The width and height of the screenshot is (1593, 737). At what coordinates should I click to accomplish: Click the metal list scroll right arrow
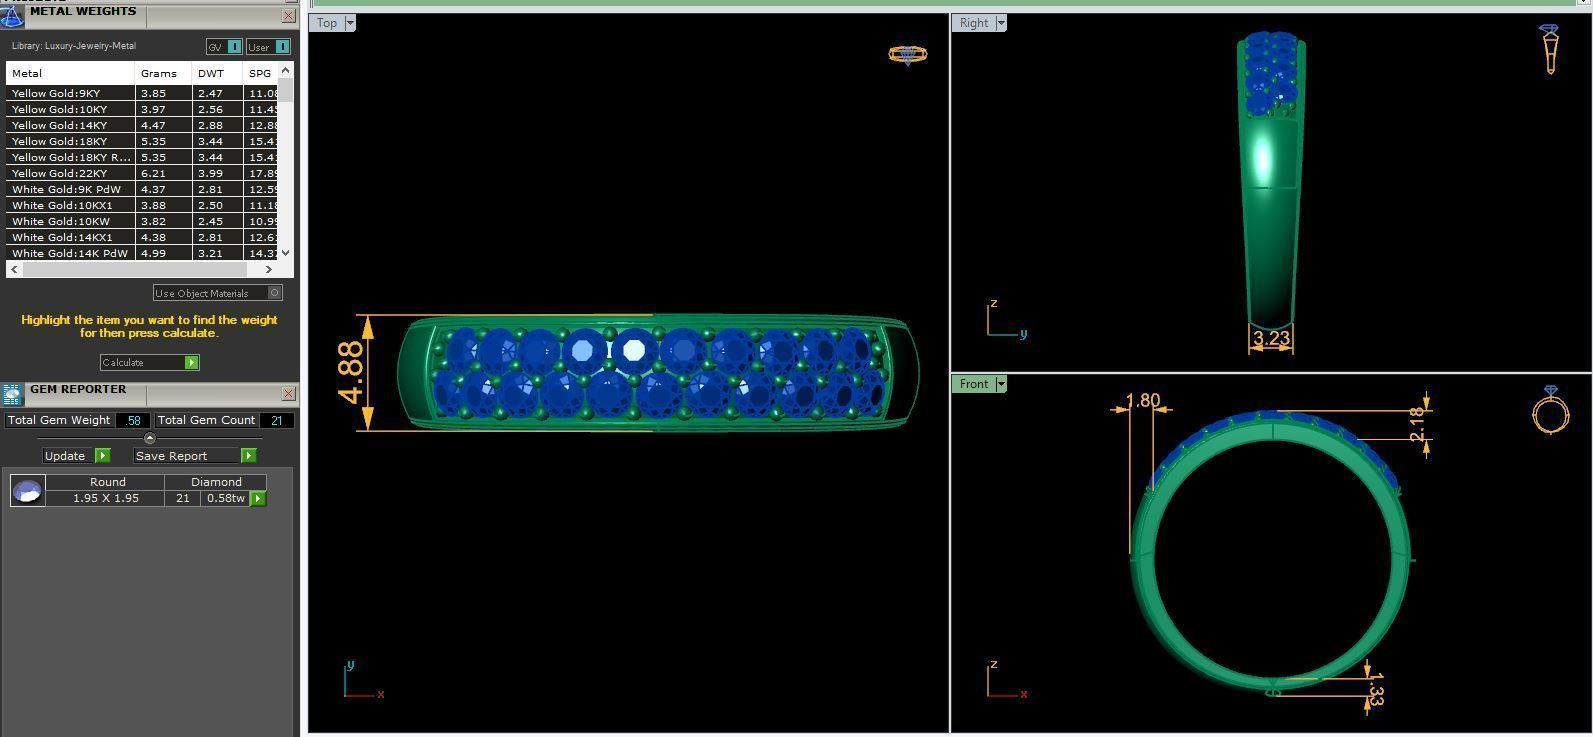click(268, 269)
